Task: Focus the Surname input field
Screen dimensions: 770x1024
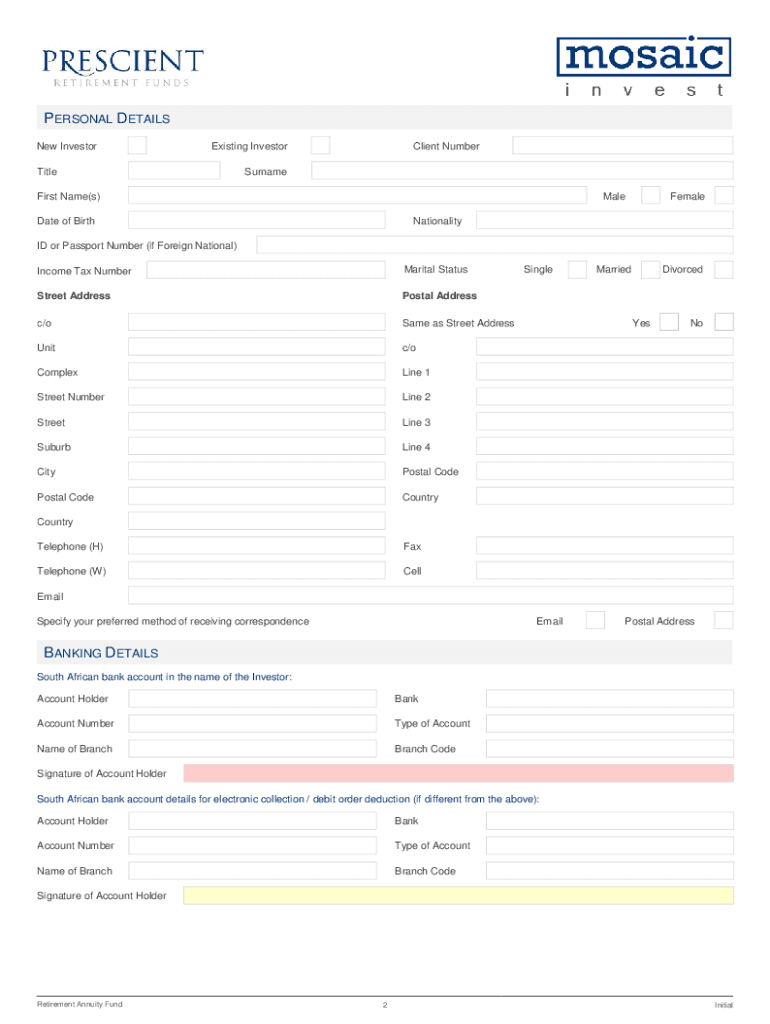Action: (522, 171)
